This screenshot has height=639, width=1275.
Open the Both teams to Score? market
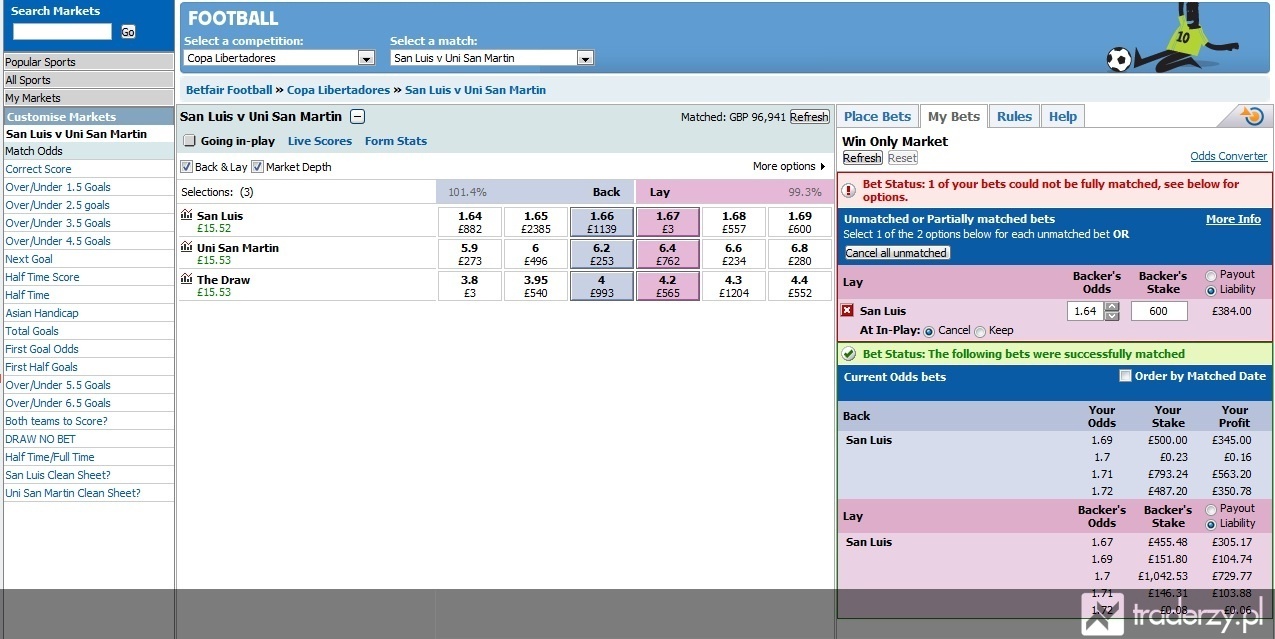tap(56, 421)
